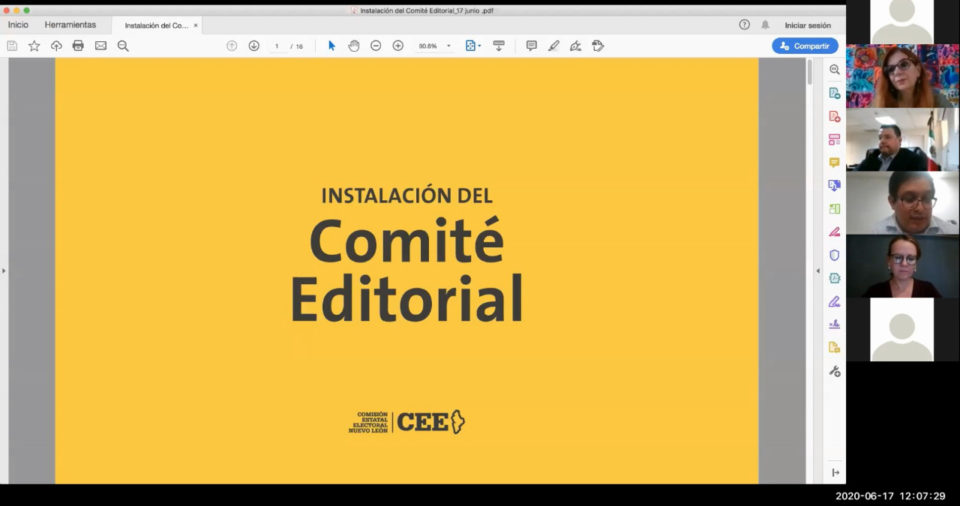Switch to the Inicio tab
960x506 pixels.
coord(18,25)
